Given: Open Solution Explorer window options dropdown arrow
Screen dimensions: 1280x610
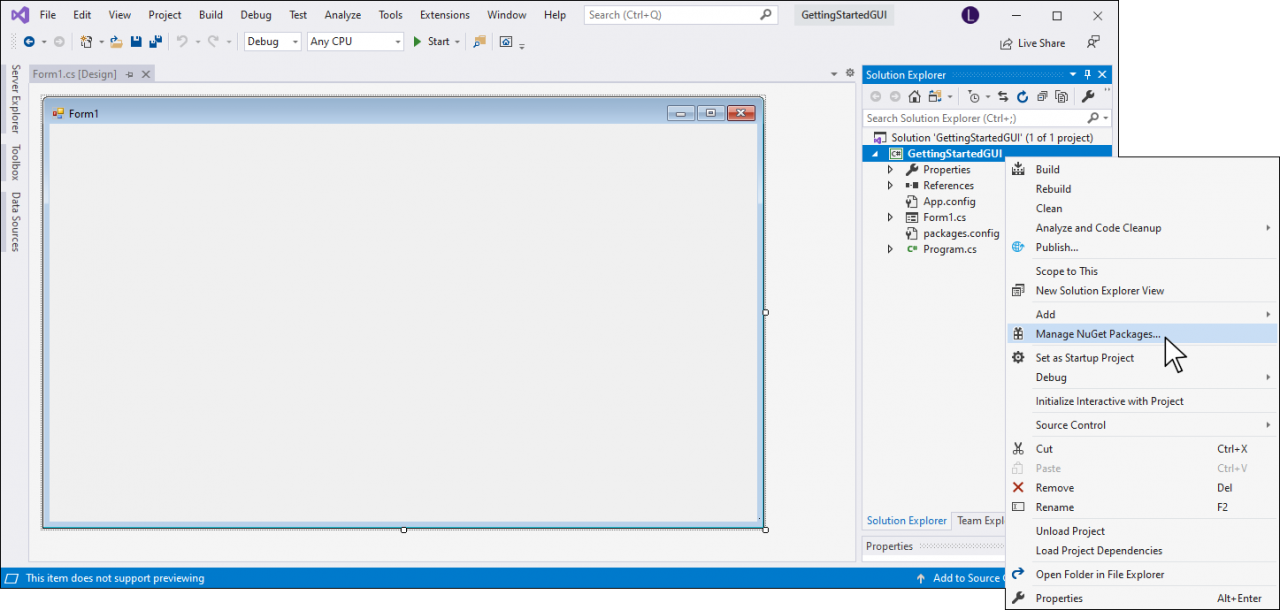Looking at the screenshot, I should click(1073, 75).
